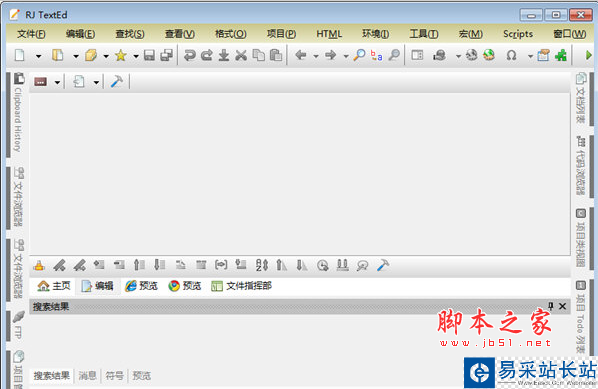
Task: Open the 文档列表 side panel
Action: tap(580, 98)
